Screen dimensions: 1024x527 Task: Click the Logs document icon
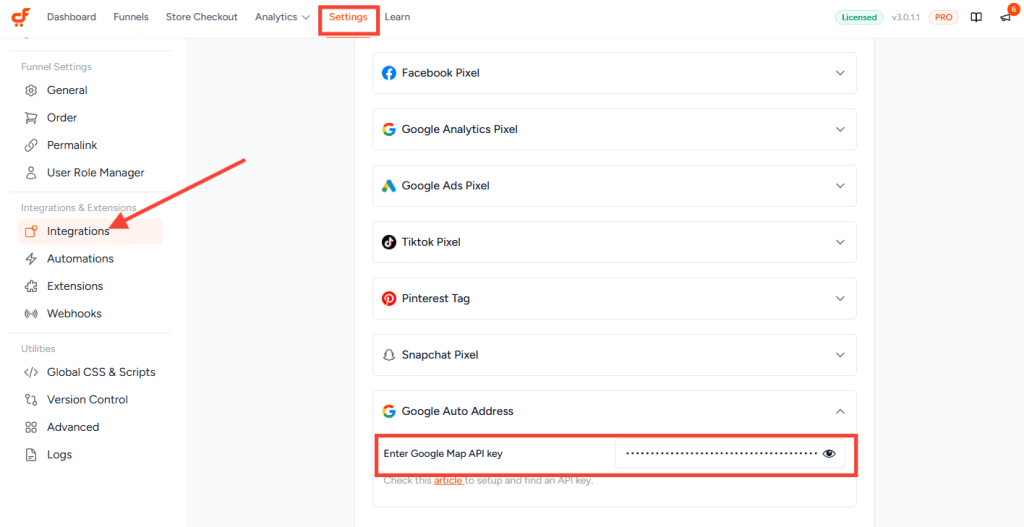(x=31, y=455)
